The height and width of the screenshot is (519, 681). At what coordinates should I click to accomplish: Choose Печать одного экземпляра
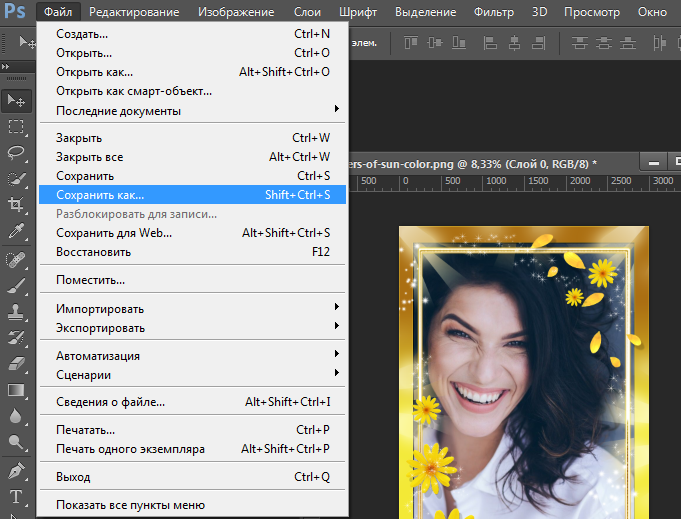192,449
